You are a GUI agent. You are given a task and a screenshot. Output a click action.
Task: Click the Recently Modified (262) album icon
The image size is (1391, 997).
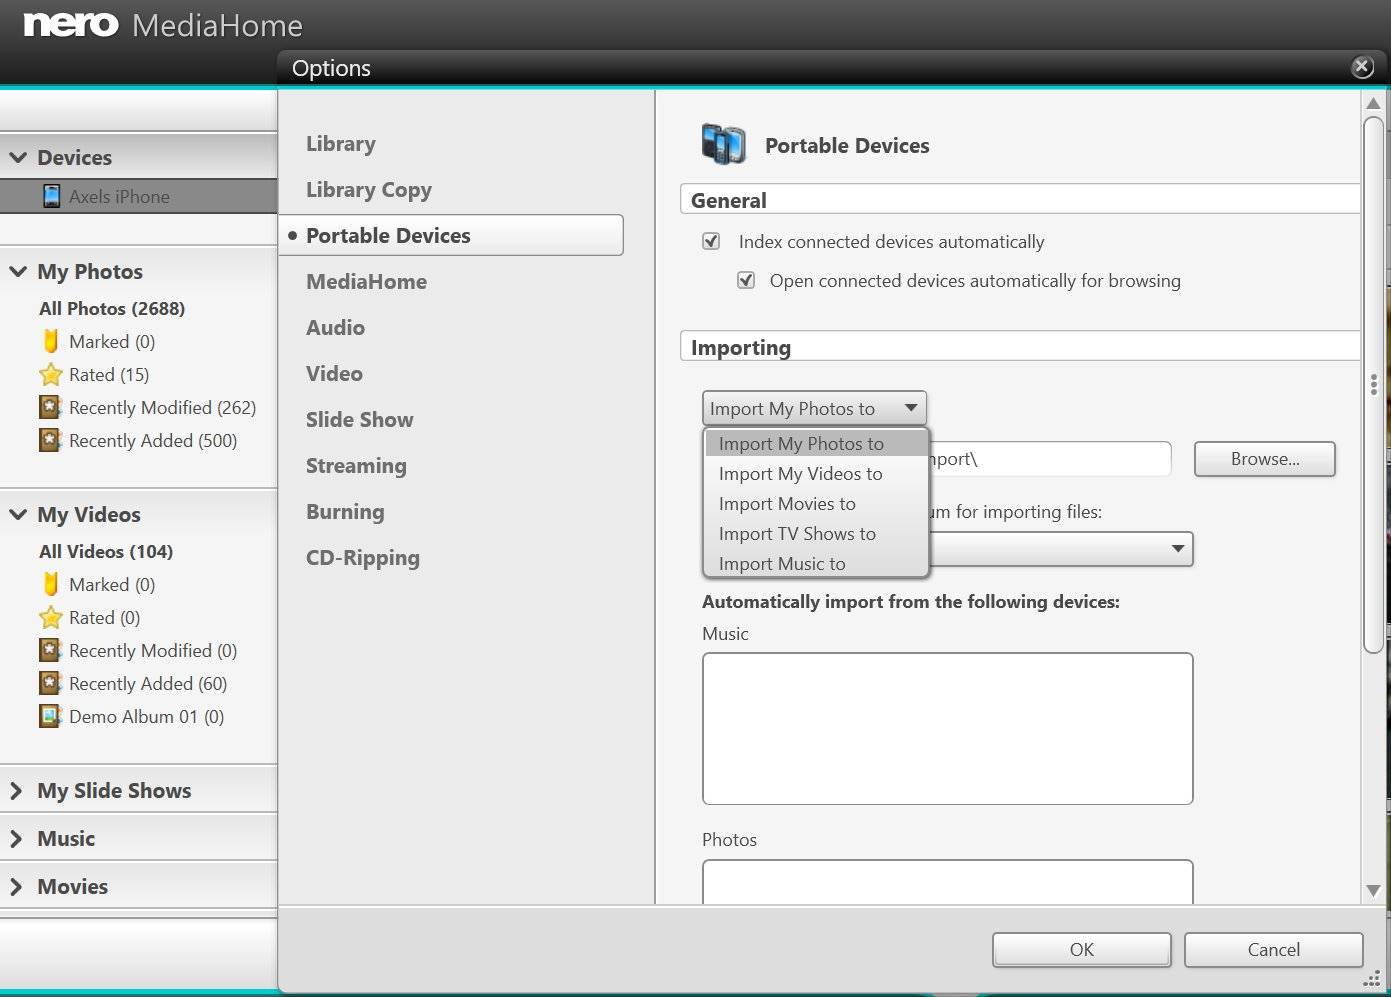[x=50, y=407]
